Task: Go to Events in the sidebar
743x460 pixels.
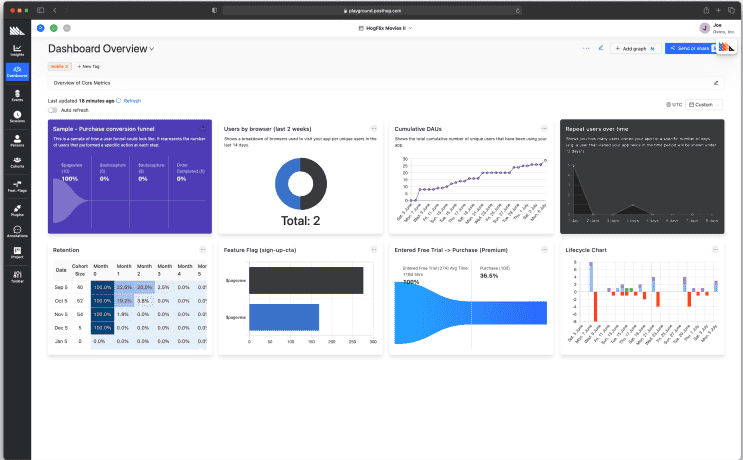Action: pos(17,95)
